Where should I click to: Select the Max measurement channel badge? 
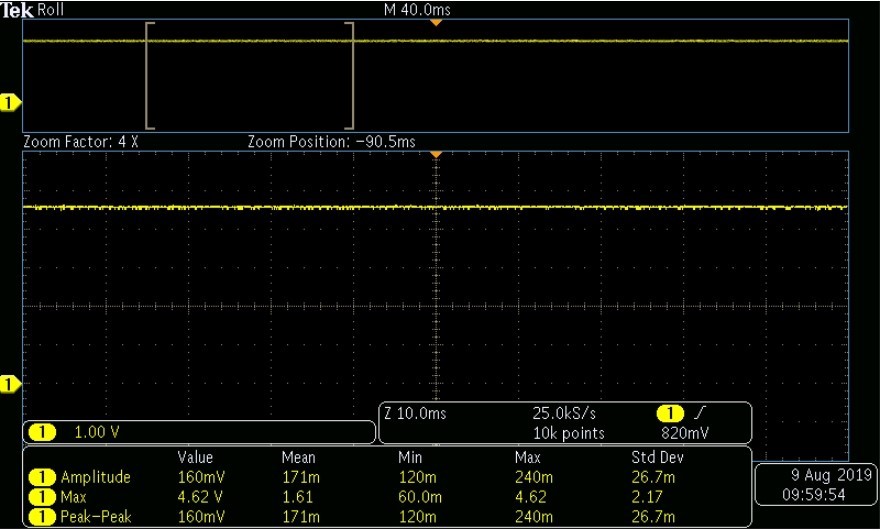(x=42, y=497)
